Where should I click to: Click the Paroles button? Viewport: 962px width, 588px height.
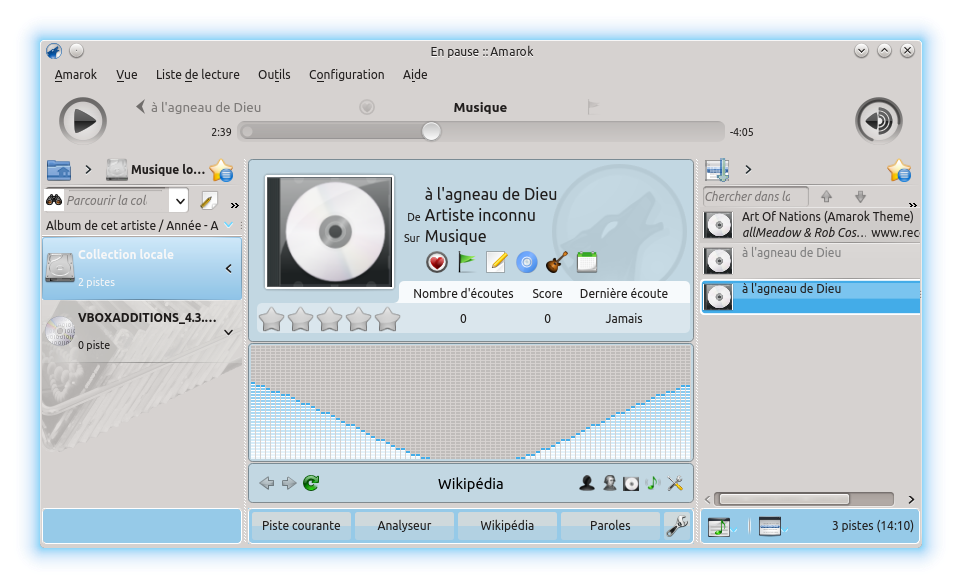(x=610, y=525)
